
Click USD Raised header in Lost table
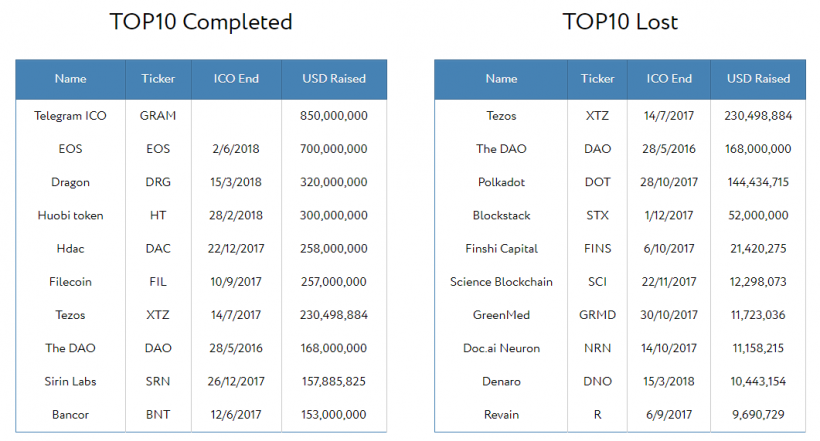pos(758,79)
